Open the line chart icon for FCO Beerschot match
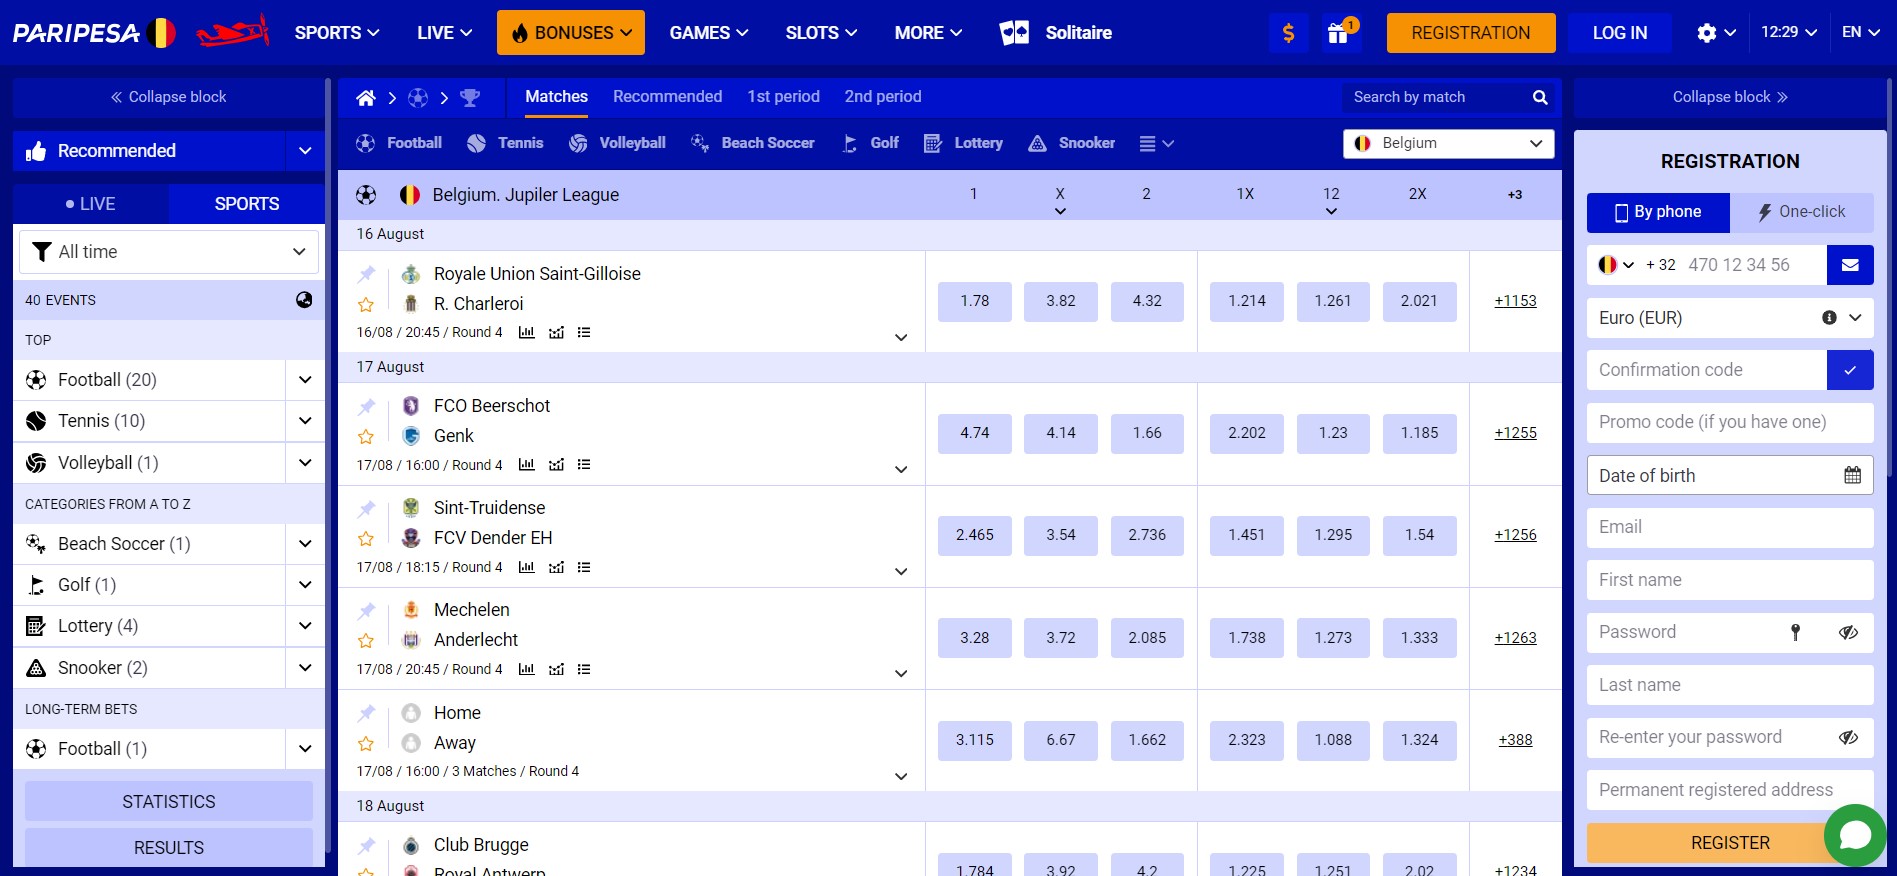 (x=557, y=465)
